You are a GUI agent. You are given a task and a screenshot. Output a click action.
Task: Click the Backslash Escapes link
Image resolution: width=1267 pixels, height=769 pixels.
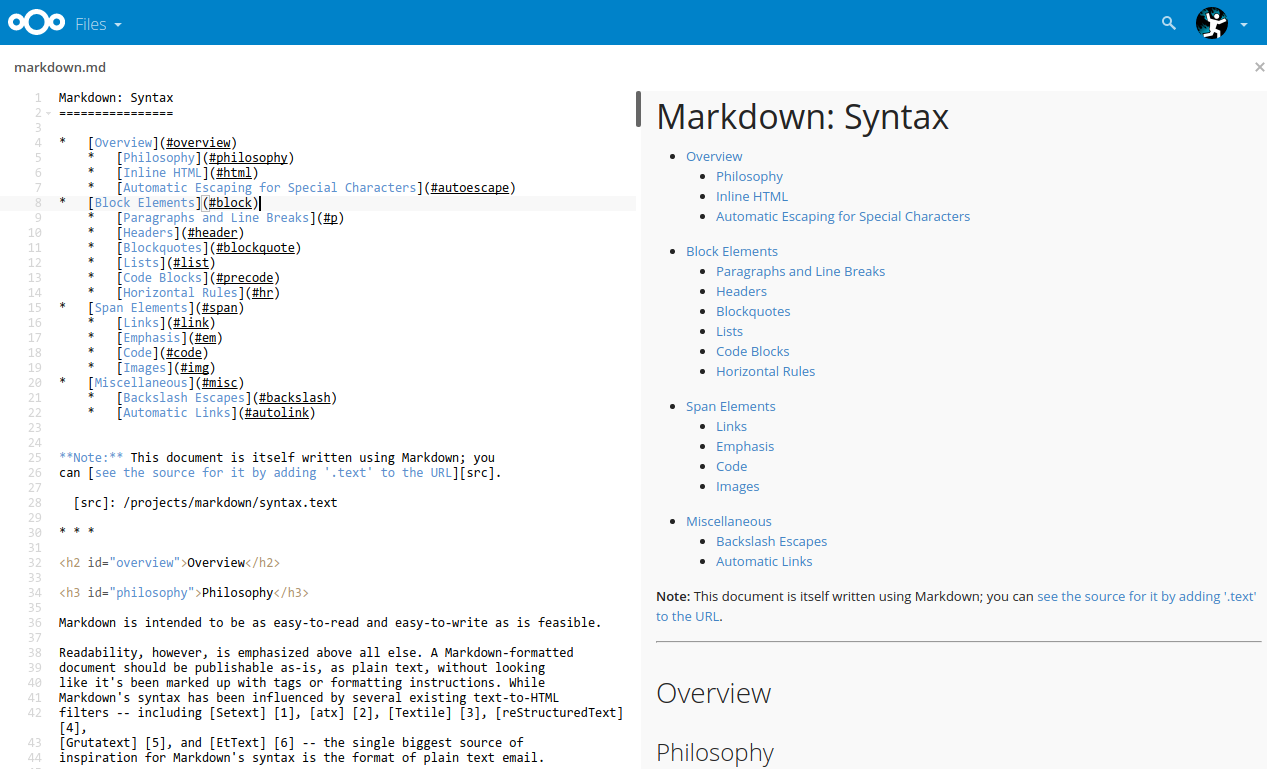[771, 541]
